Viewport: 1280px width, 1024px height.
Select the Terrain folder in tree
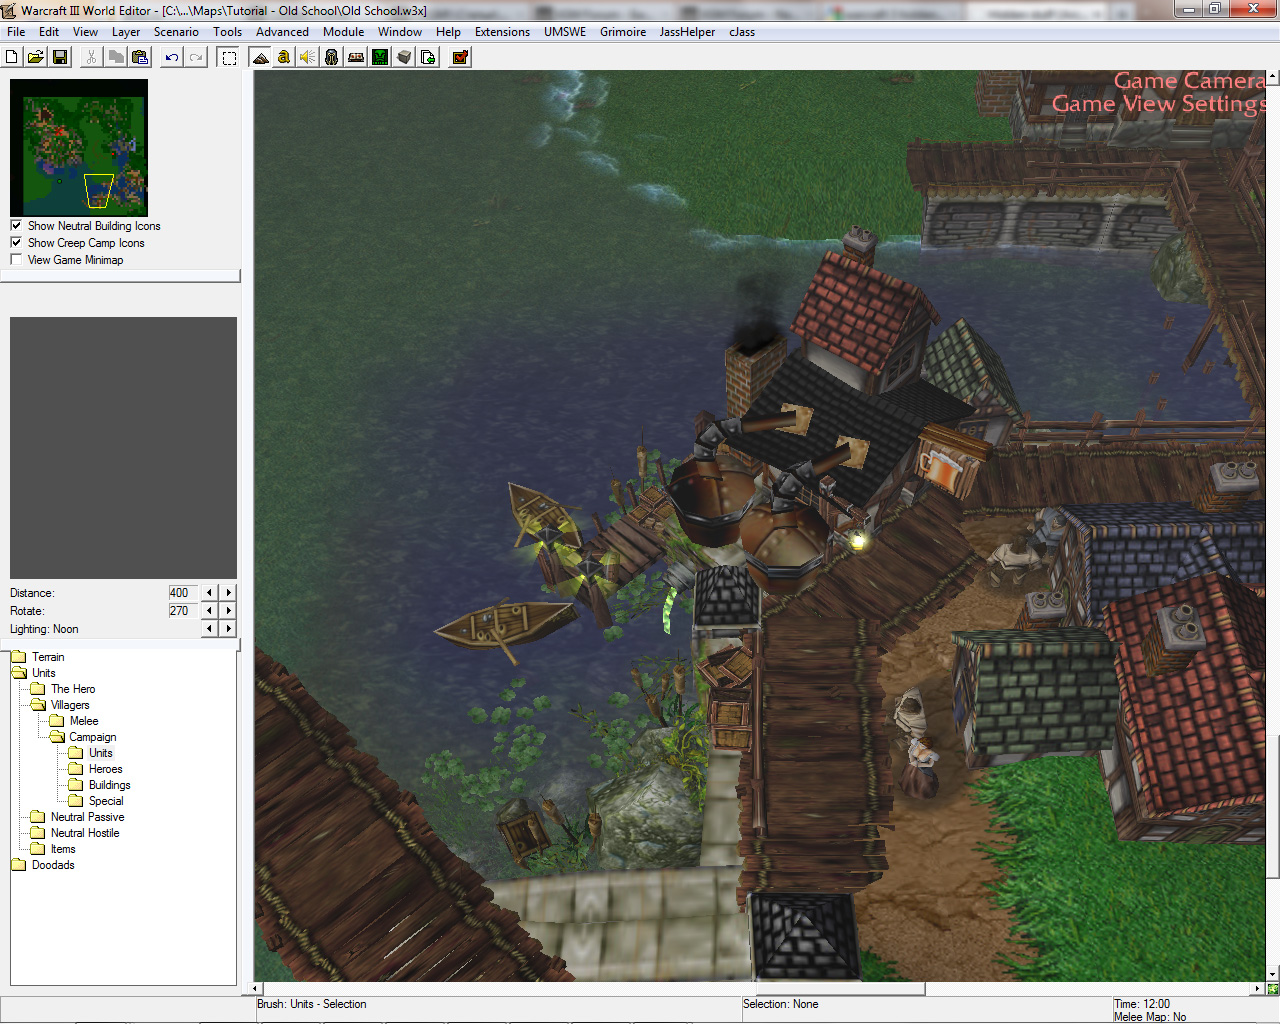click(x=48, y=657)
